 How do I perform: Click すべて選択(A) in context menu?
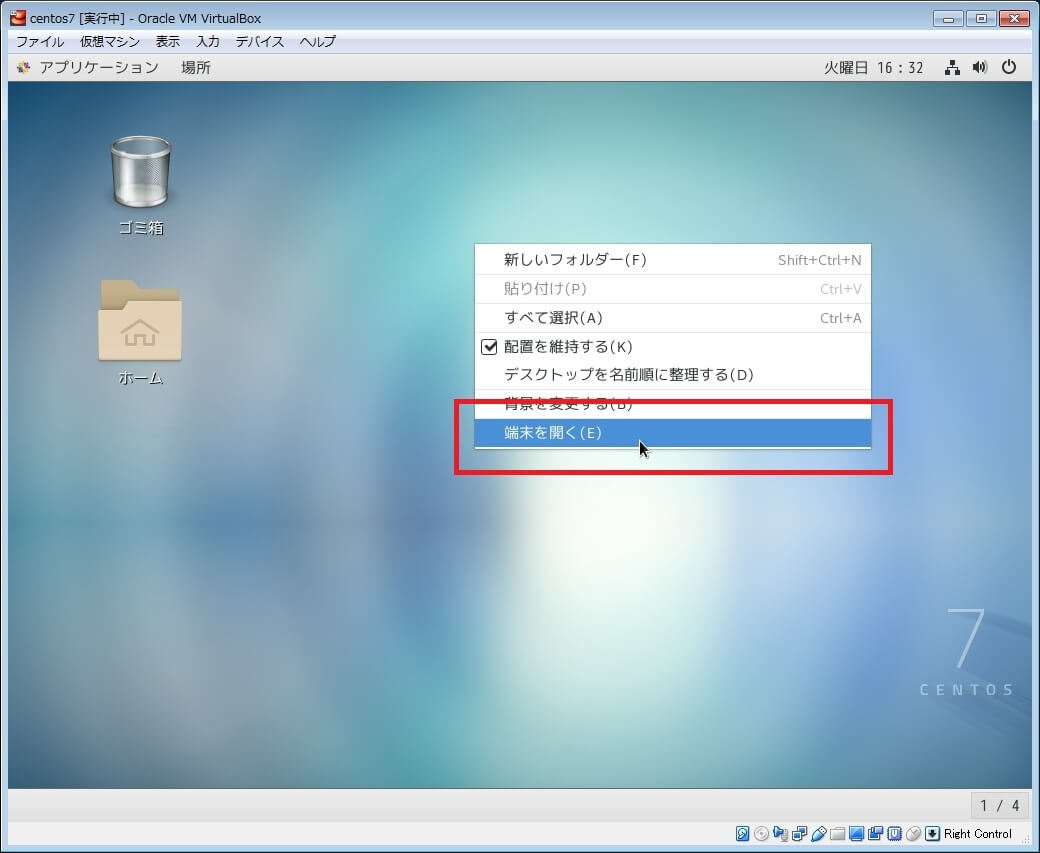tap(553, 318)
